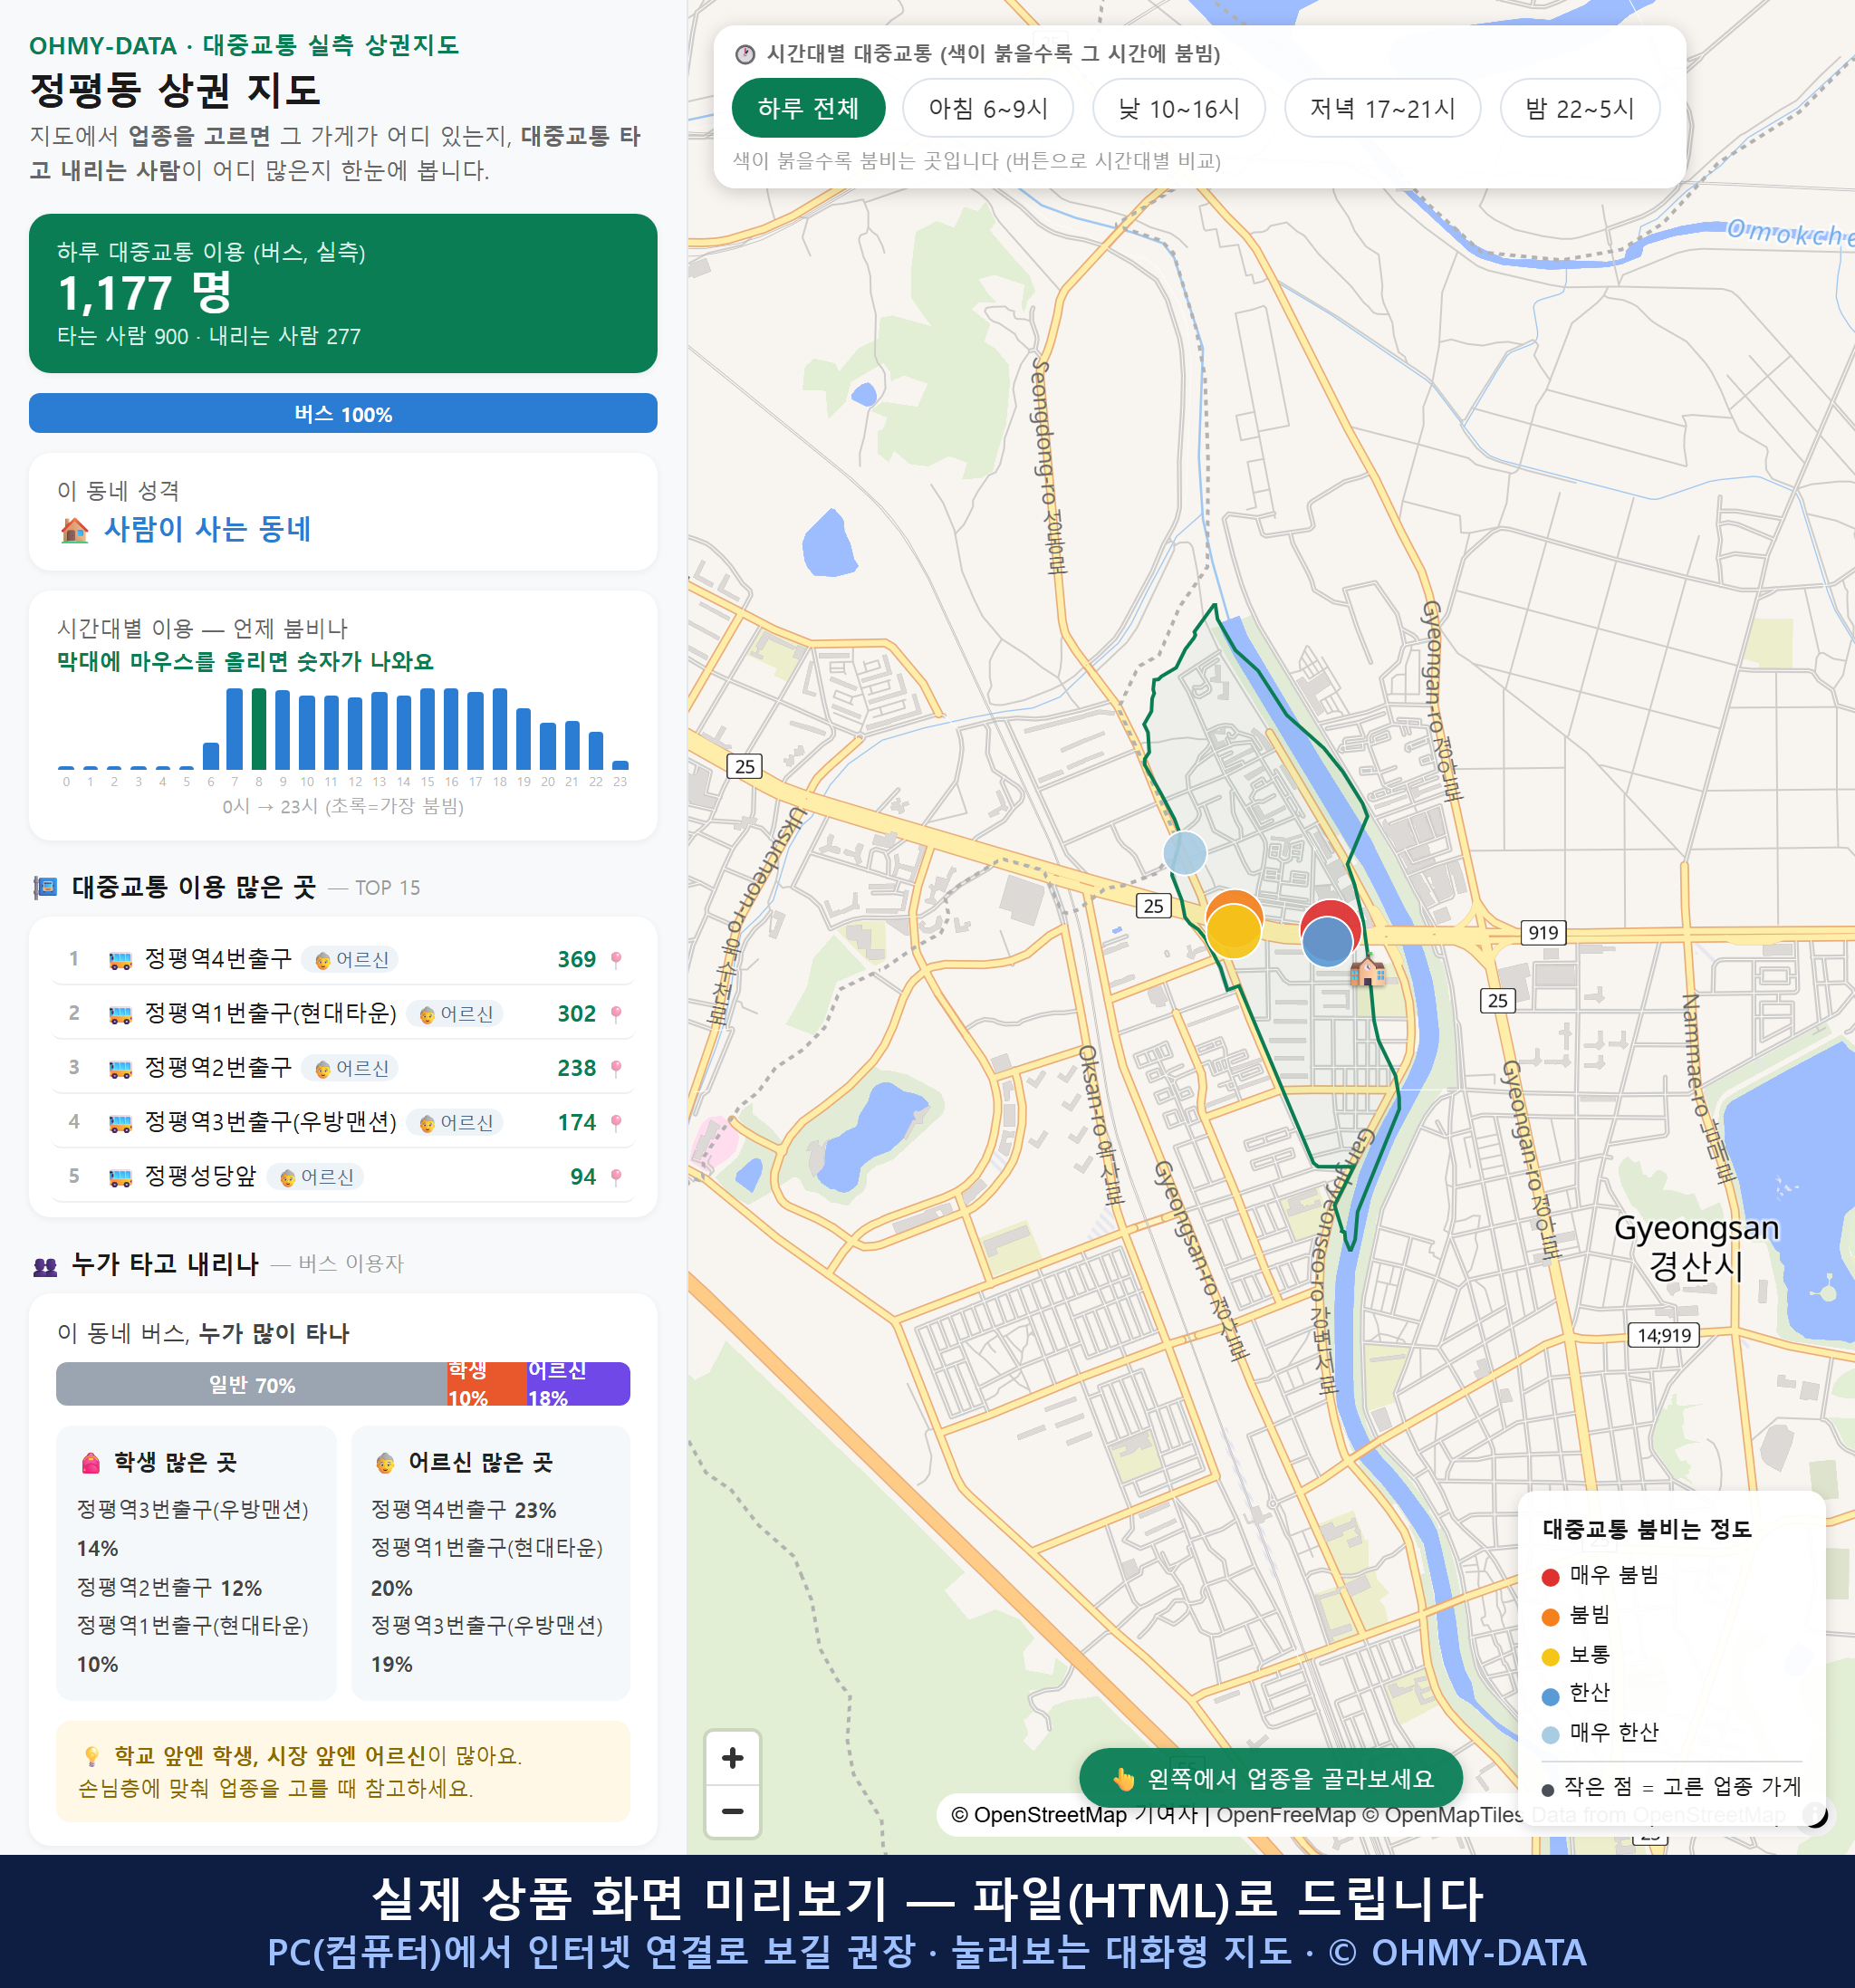Screen dimensions: 1855x1988
Task: Click the house icon next to 사람이 사는 동네
Action: pyautogui.click(x=74, y=530)
